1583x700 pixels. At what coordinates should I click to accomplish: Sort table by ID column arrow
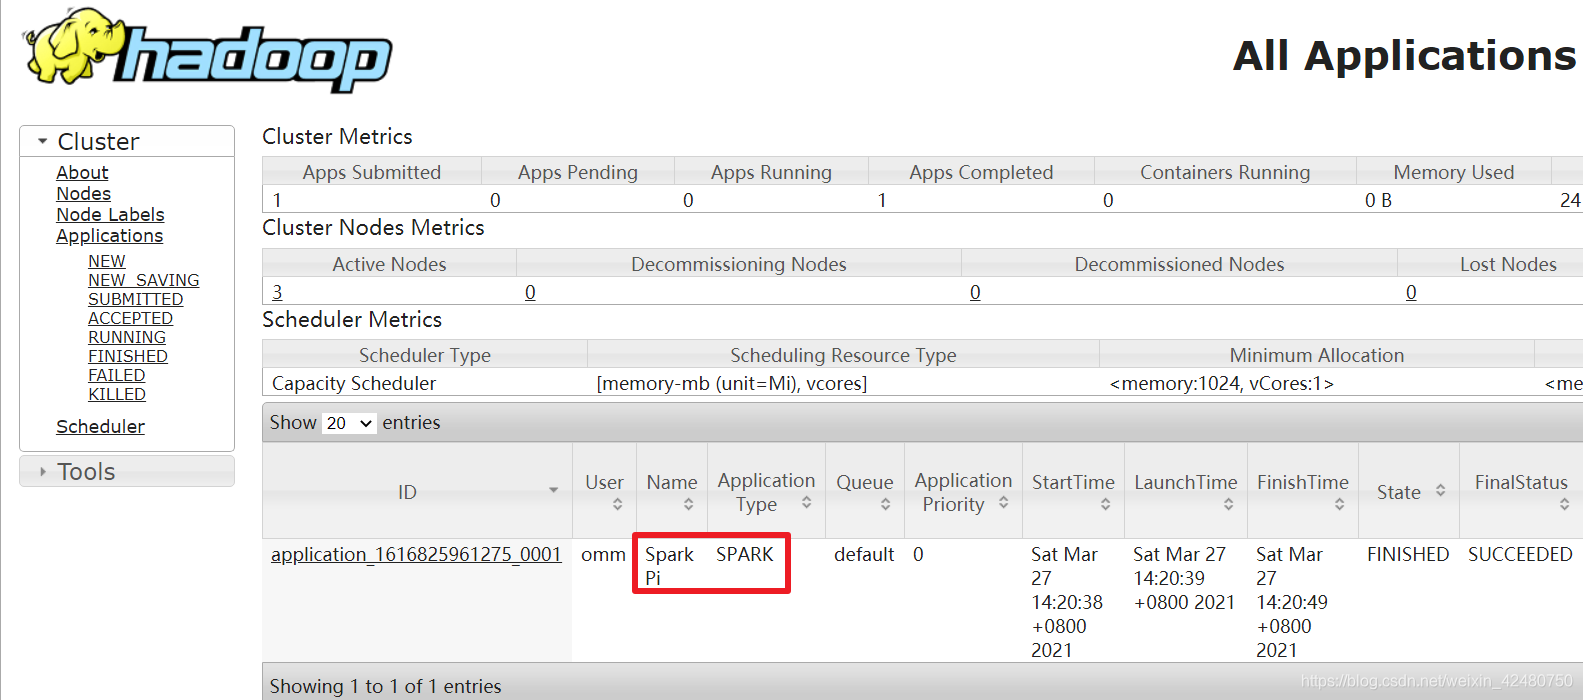[553, 490]
